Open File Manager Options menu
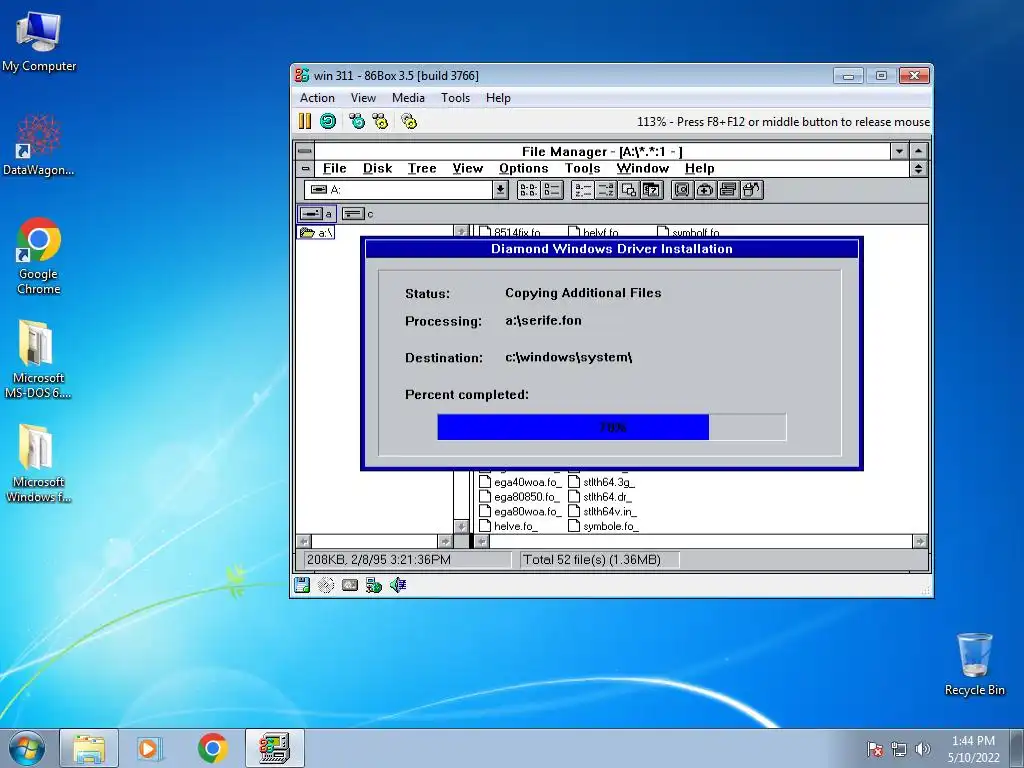The image size is (1024, 768). (524, 168)
